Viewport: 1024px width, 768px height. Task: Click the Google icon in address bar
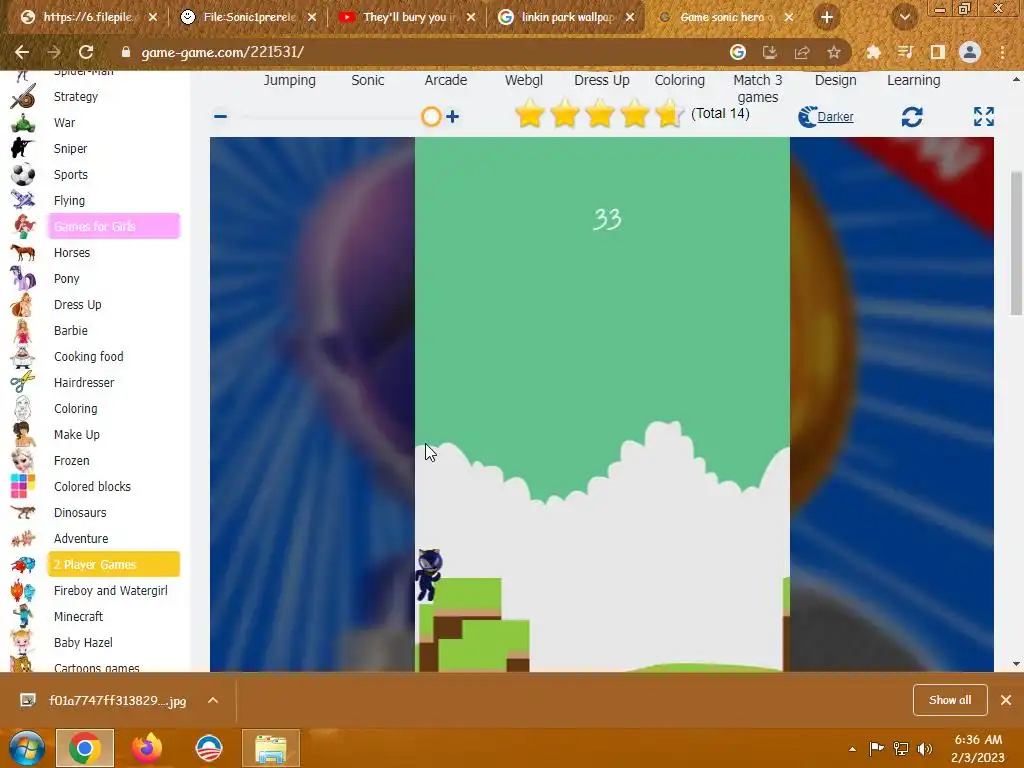tap(738, 52)
